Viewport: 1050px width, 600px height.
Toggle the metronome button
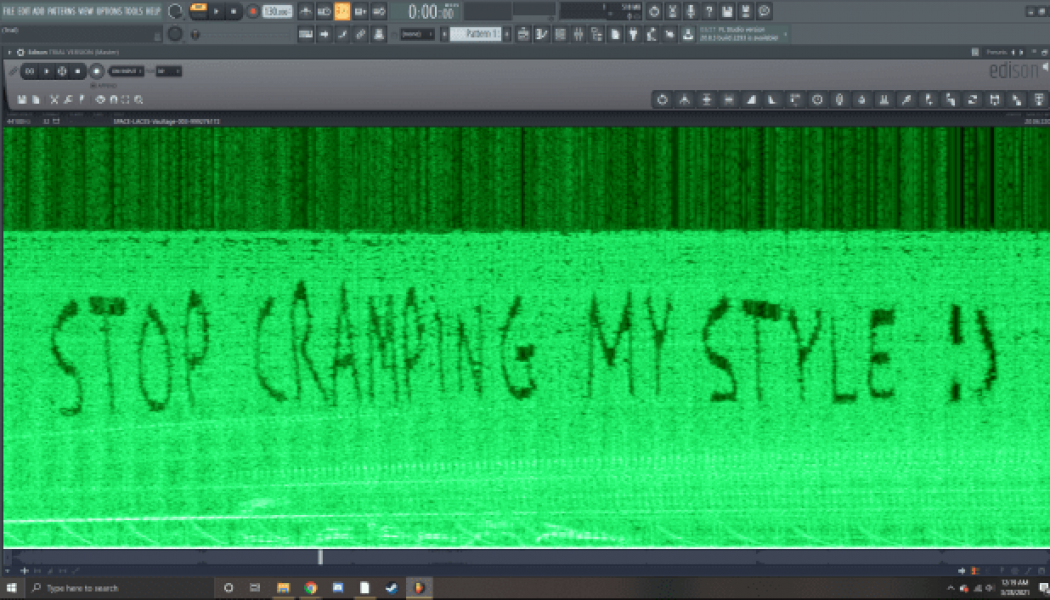coord(306,11)
